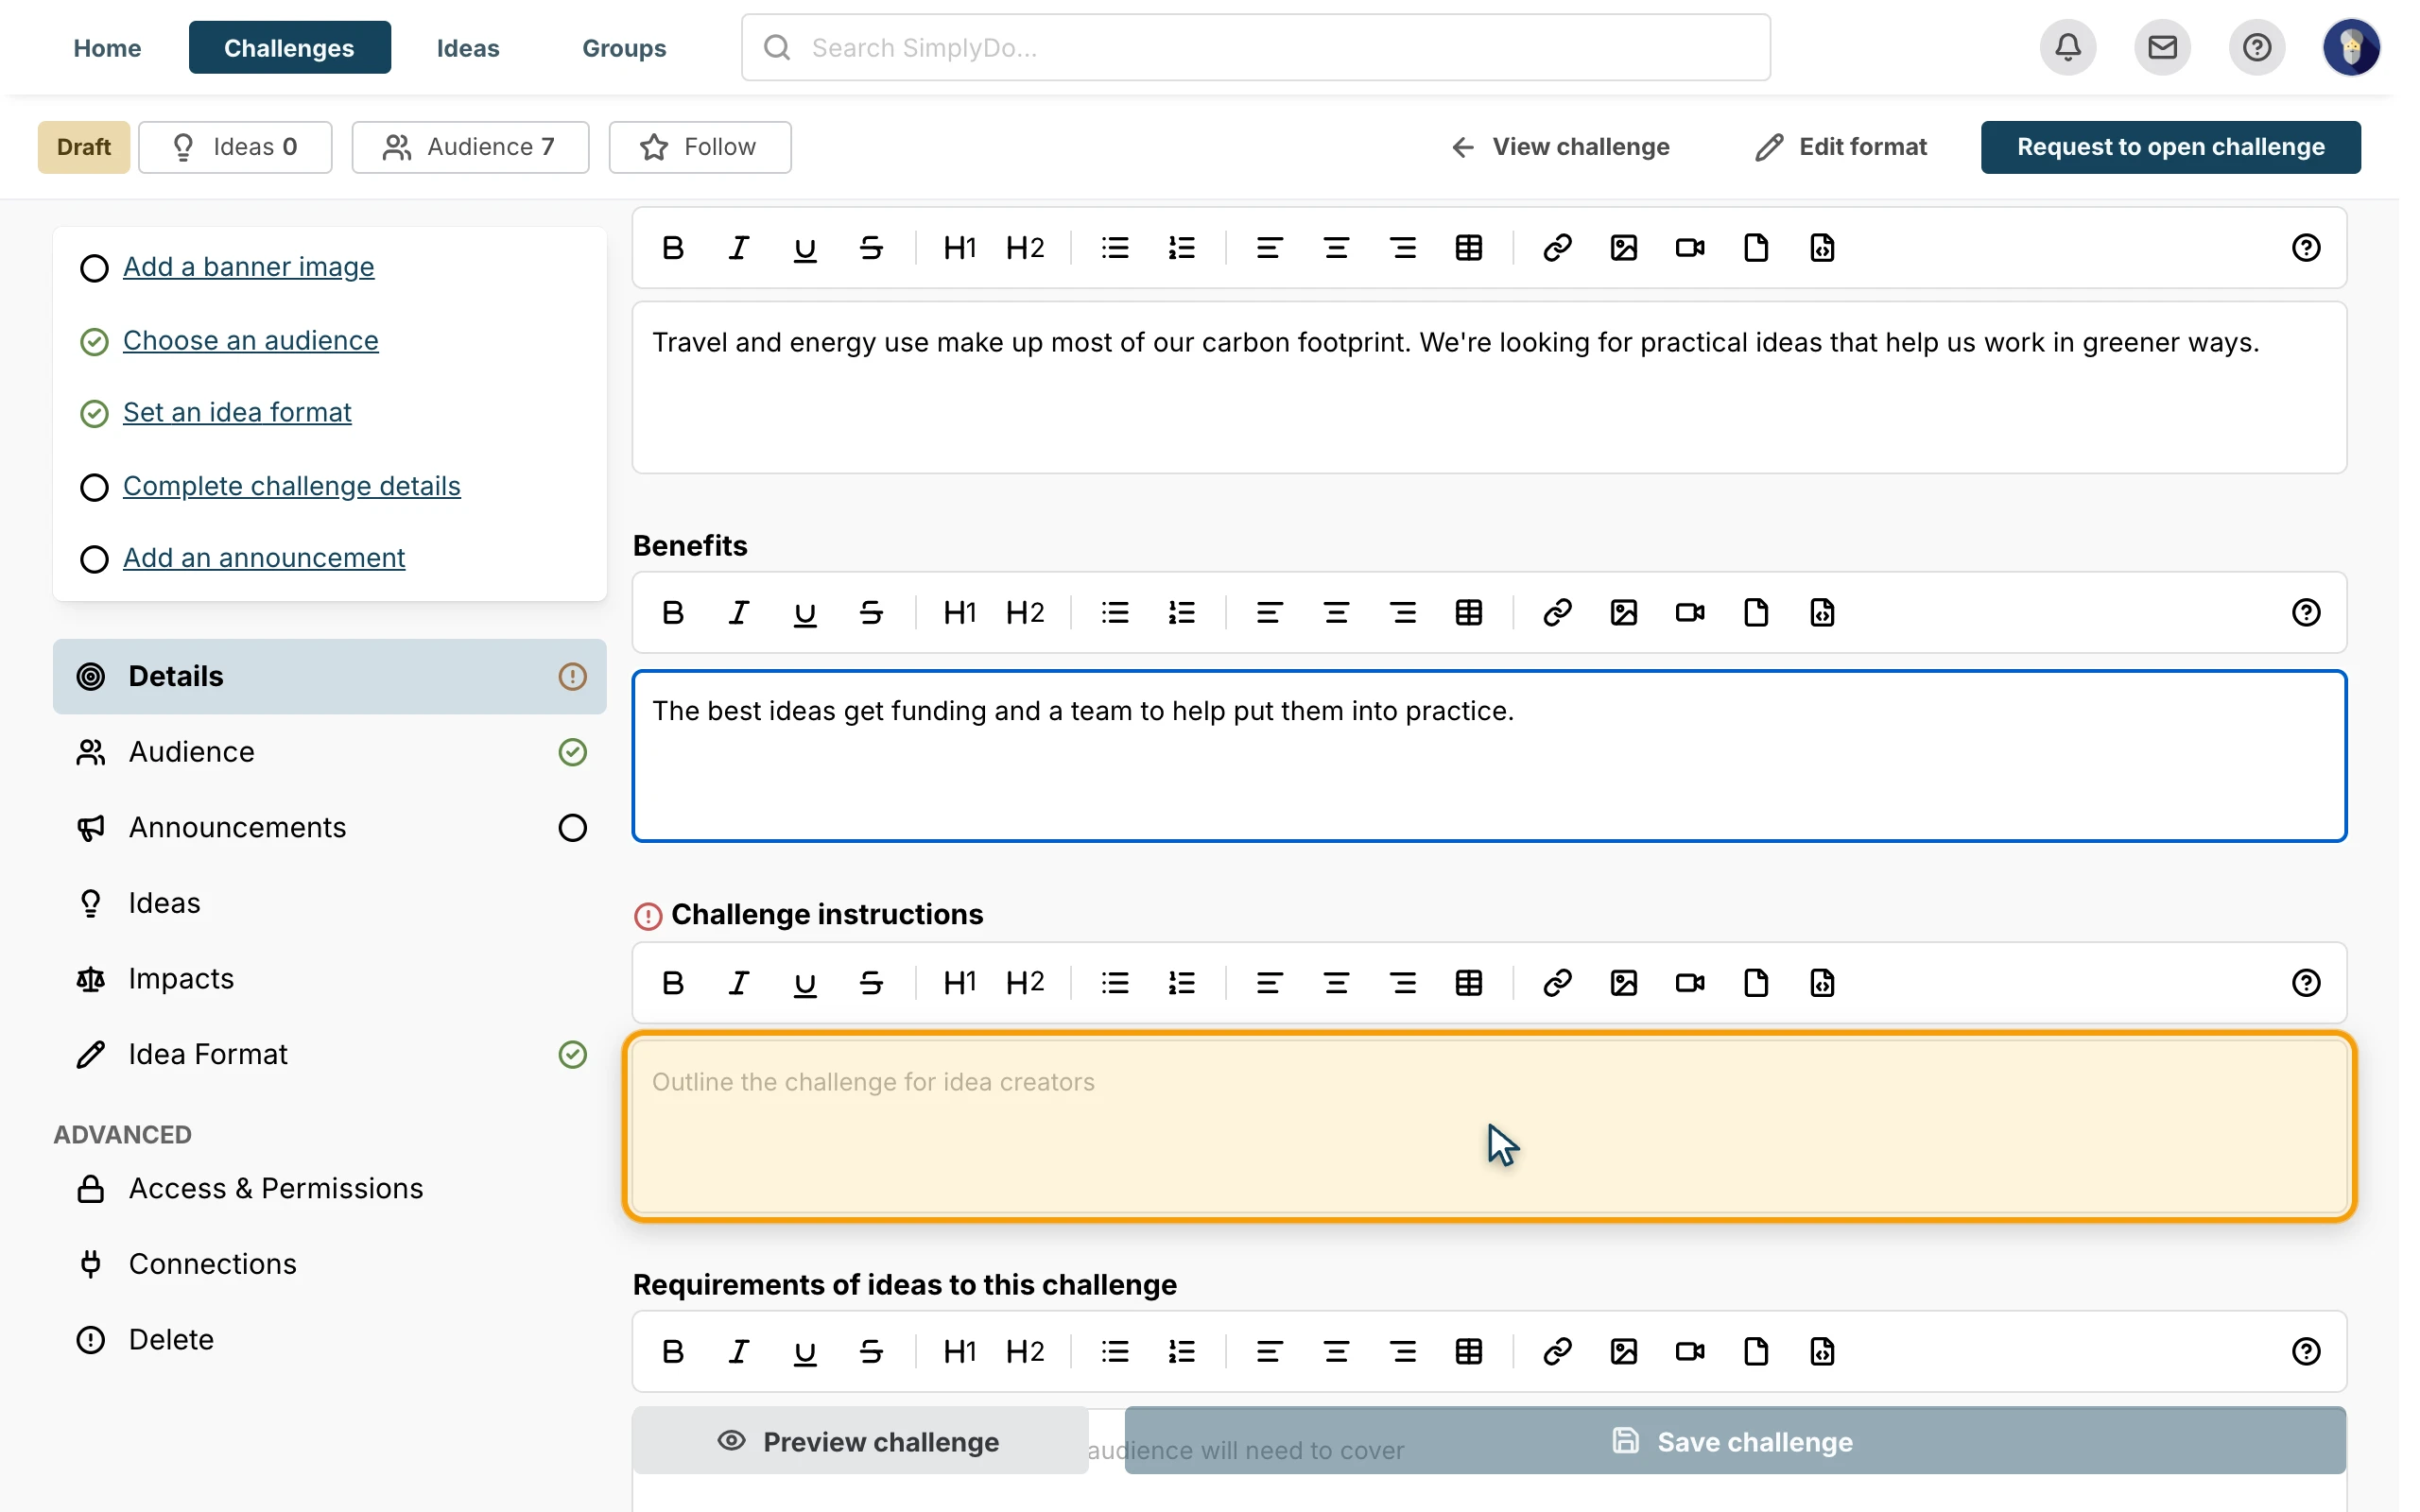The height and width of the screenshot is (1512, 2420).
Task: Open Audience in the sidebar
Action: point(329,752)
